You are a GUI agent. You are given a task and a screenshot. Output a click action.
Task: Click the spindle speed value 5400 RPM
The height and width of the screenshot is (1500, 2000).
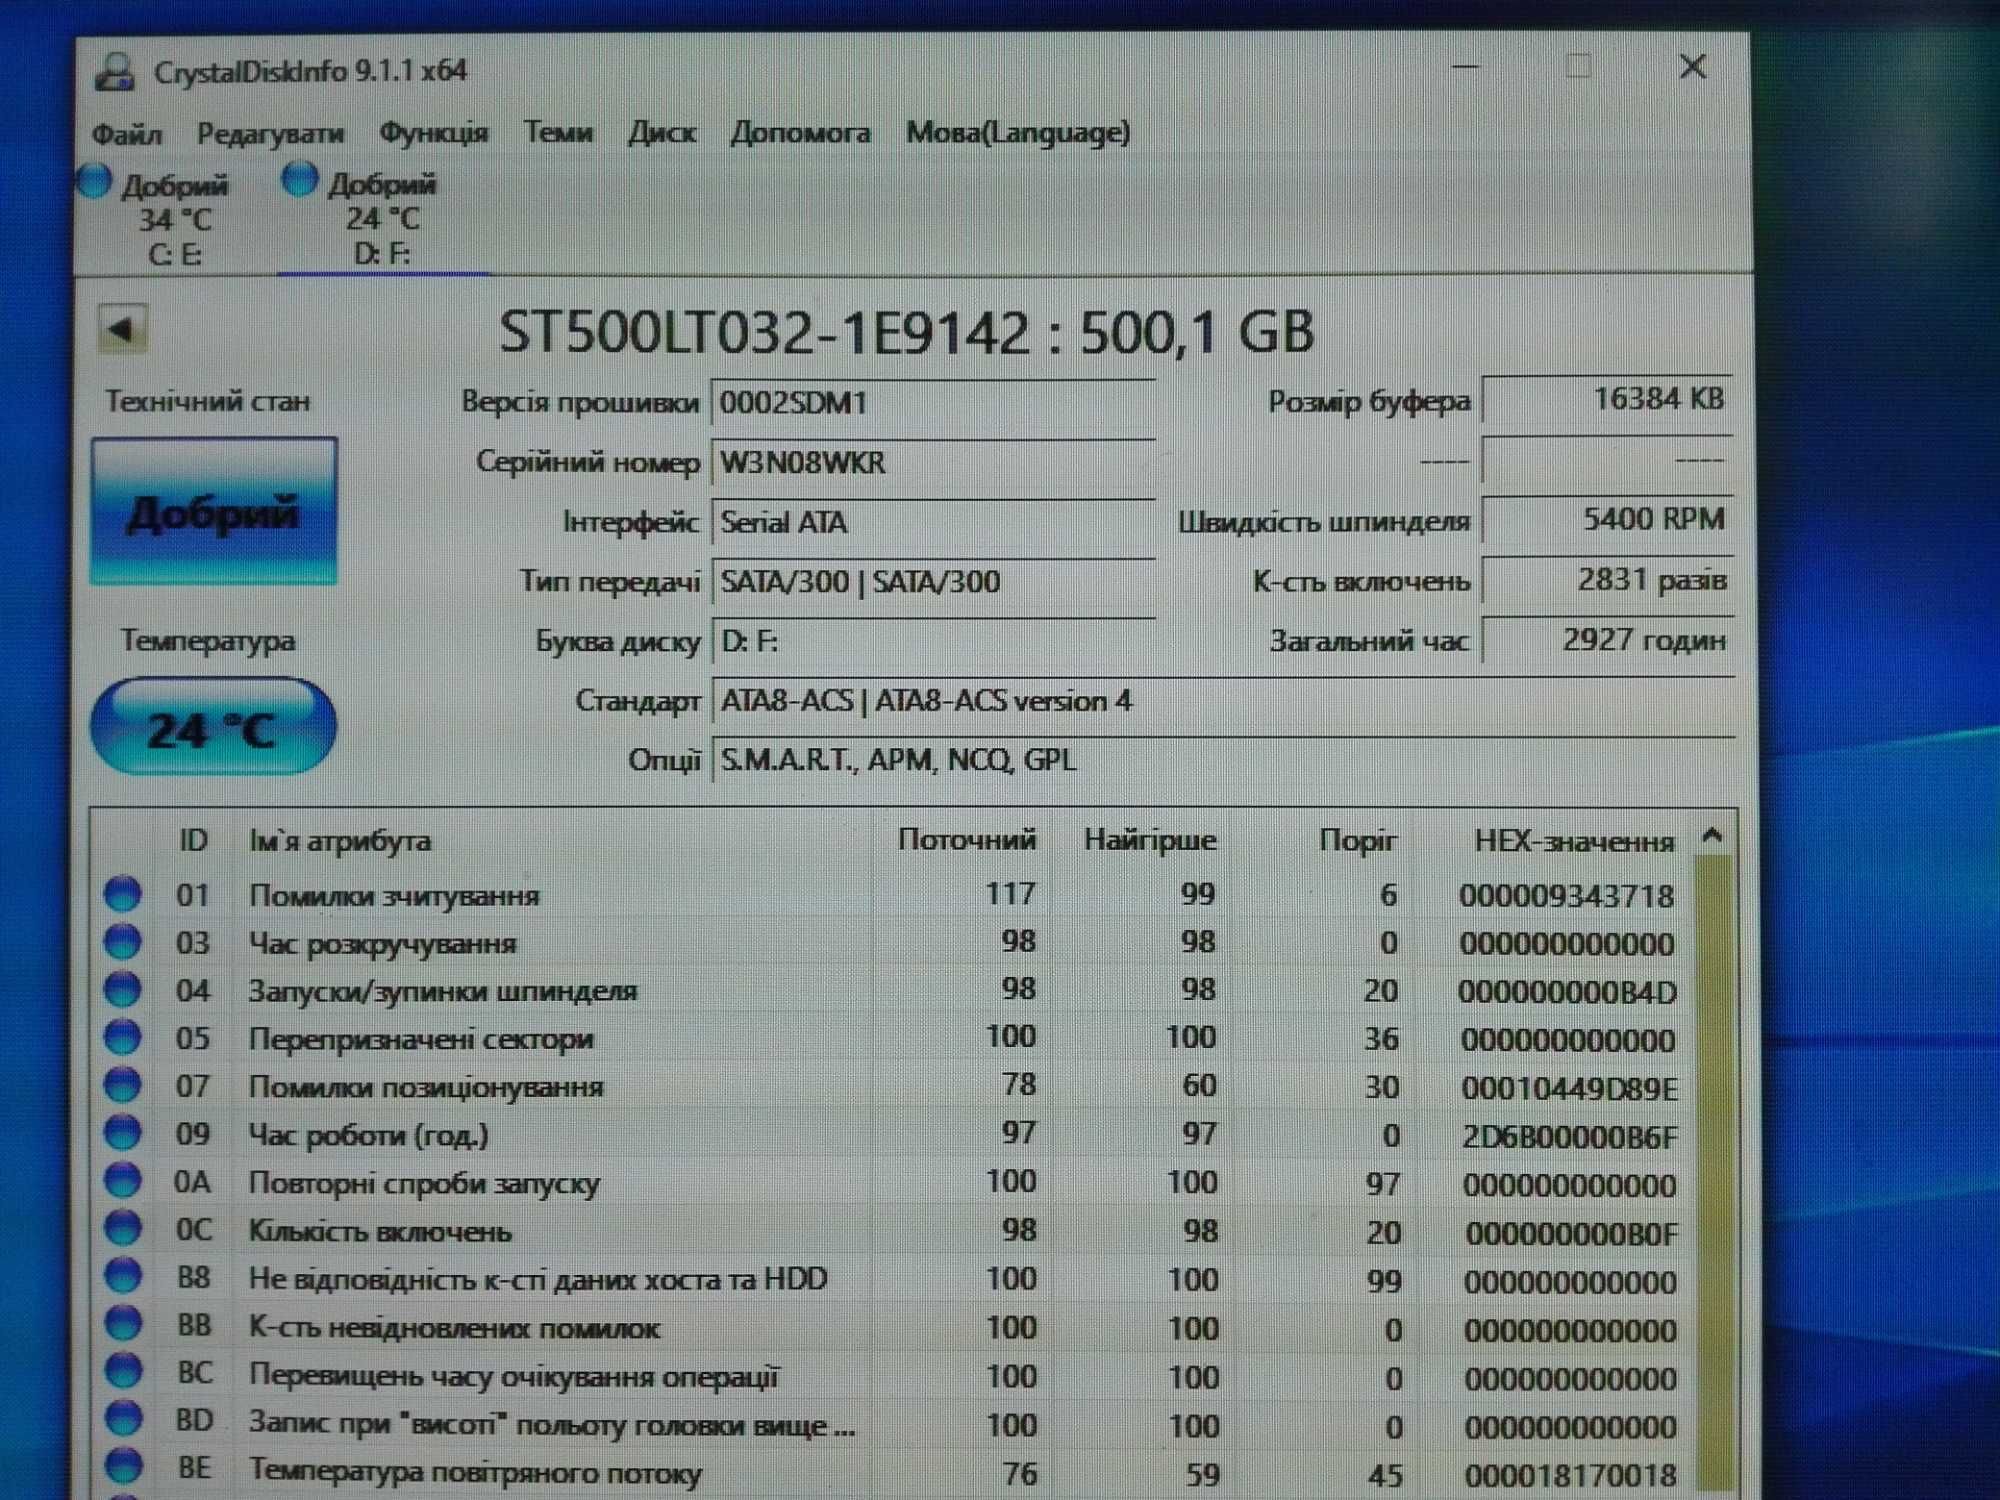tap(1607, 520)
